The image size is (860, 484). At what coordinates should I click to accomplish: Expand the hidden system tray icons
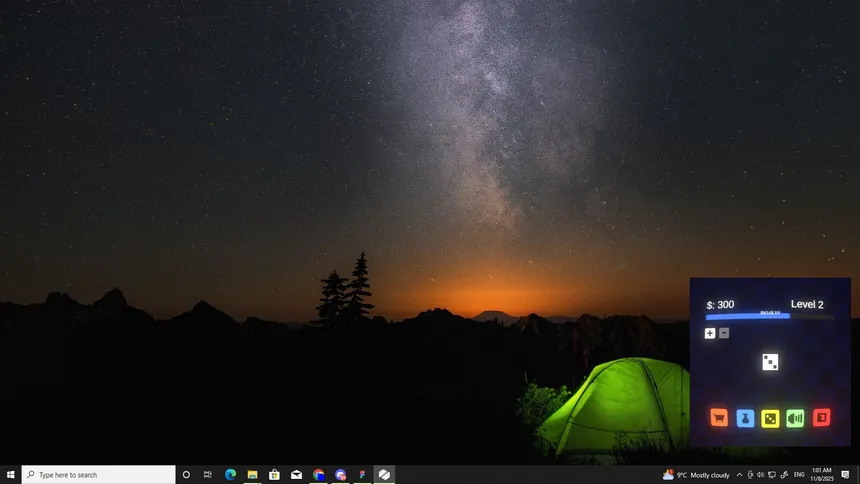(x=739, y=475)
